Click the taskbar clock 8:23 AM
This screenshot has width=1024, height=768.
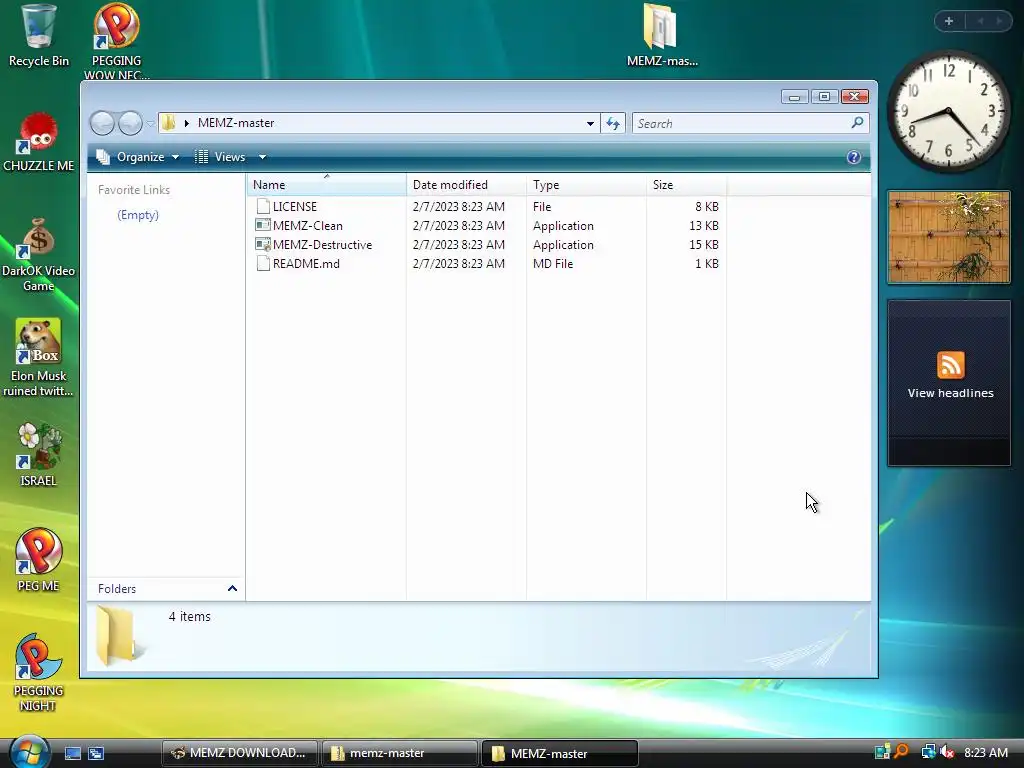985,752
